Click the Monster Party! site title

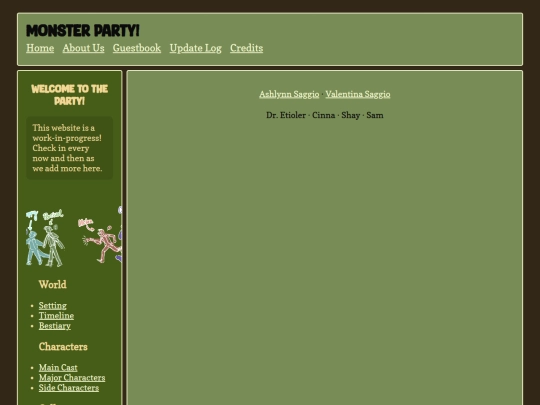coord(83,31)
